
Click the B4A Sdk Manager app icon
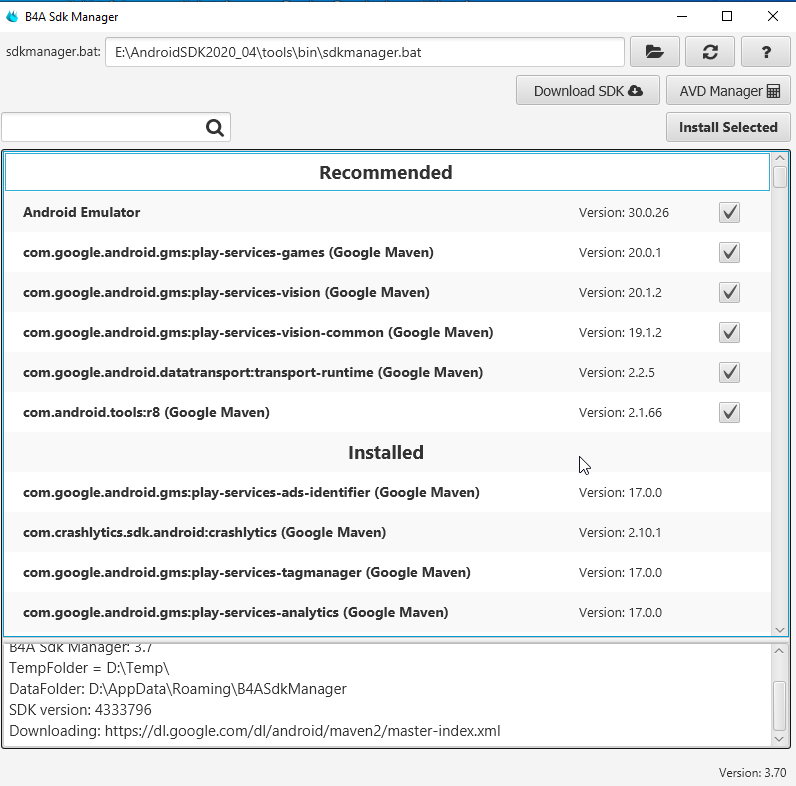click(x=12, y=16)
